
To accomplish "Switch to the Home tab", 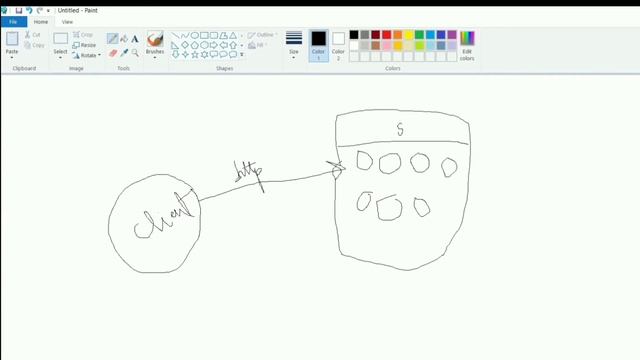I will tap(41, 22).
